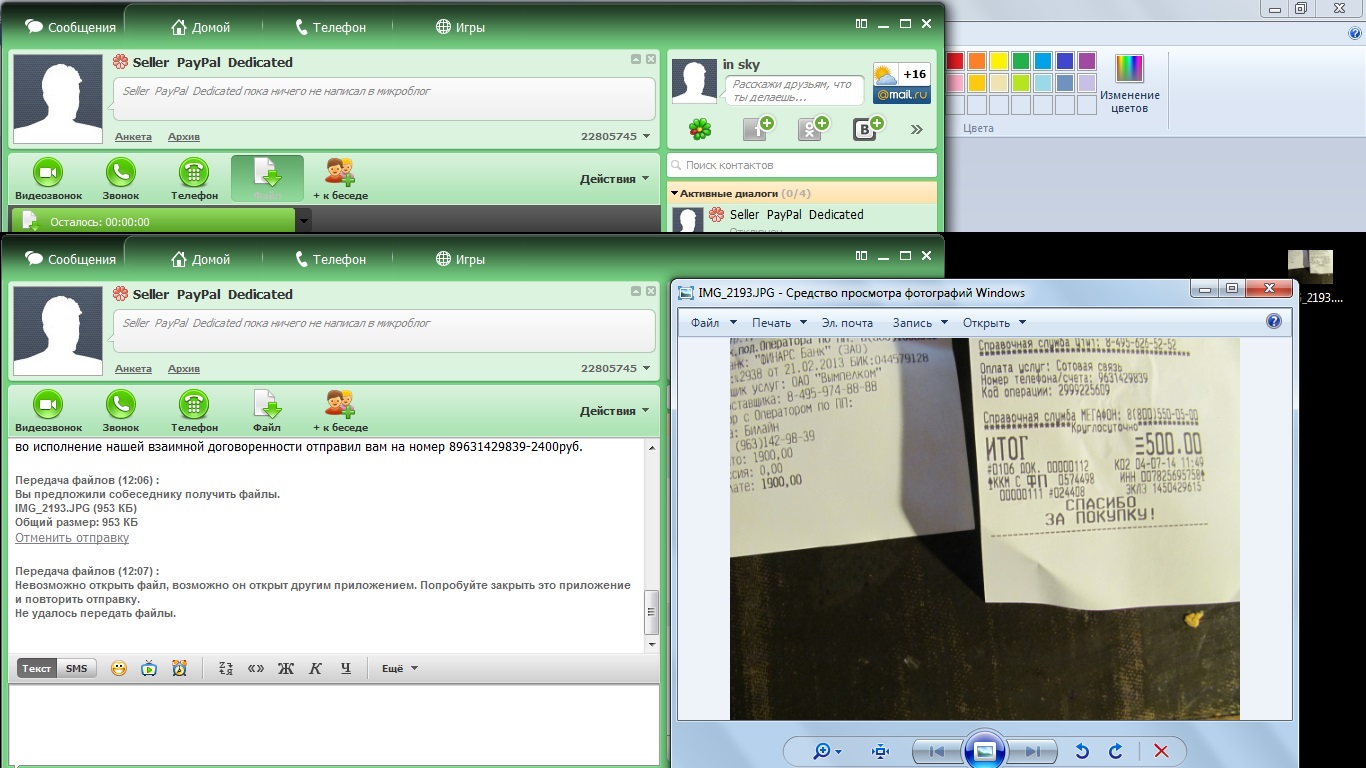Delete the photo with the red X
Viewport: 1366px width, 768px height.
tap(1161, 751)
